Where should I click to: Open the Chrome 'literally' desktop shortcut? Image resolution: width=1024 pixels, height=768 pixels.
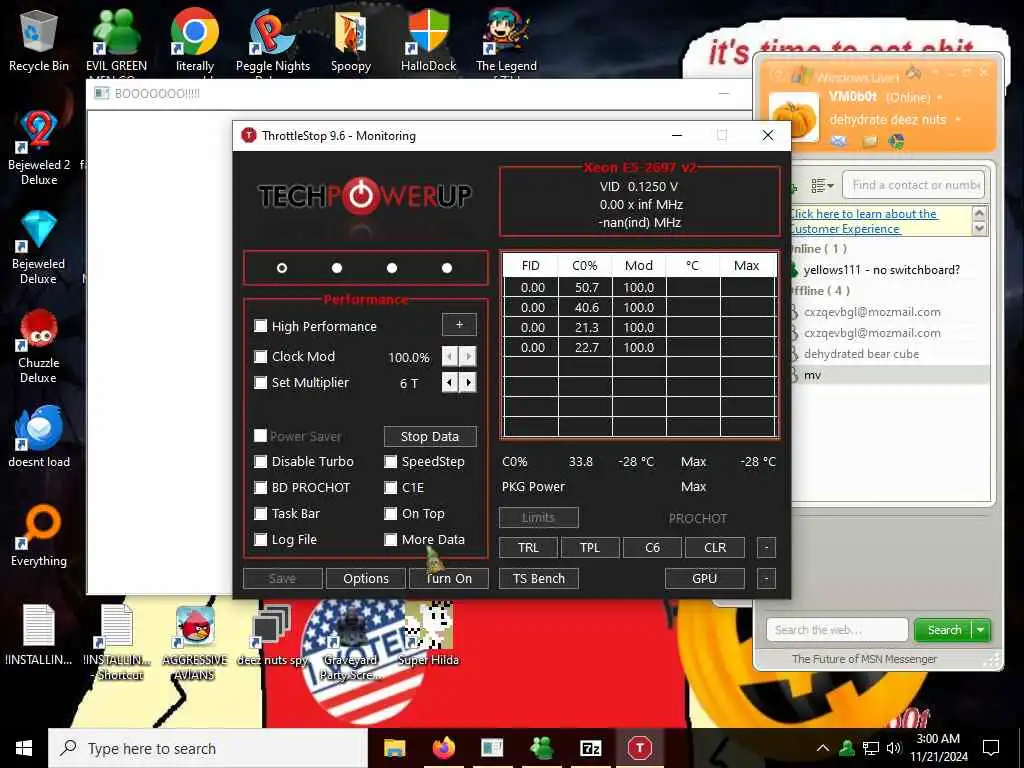[x=195, y=40]
